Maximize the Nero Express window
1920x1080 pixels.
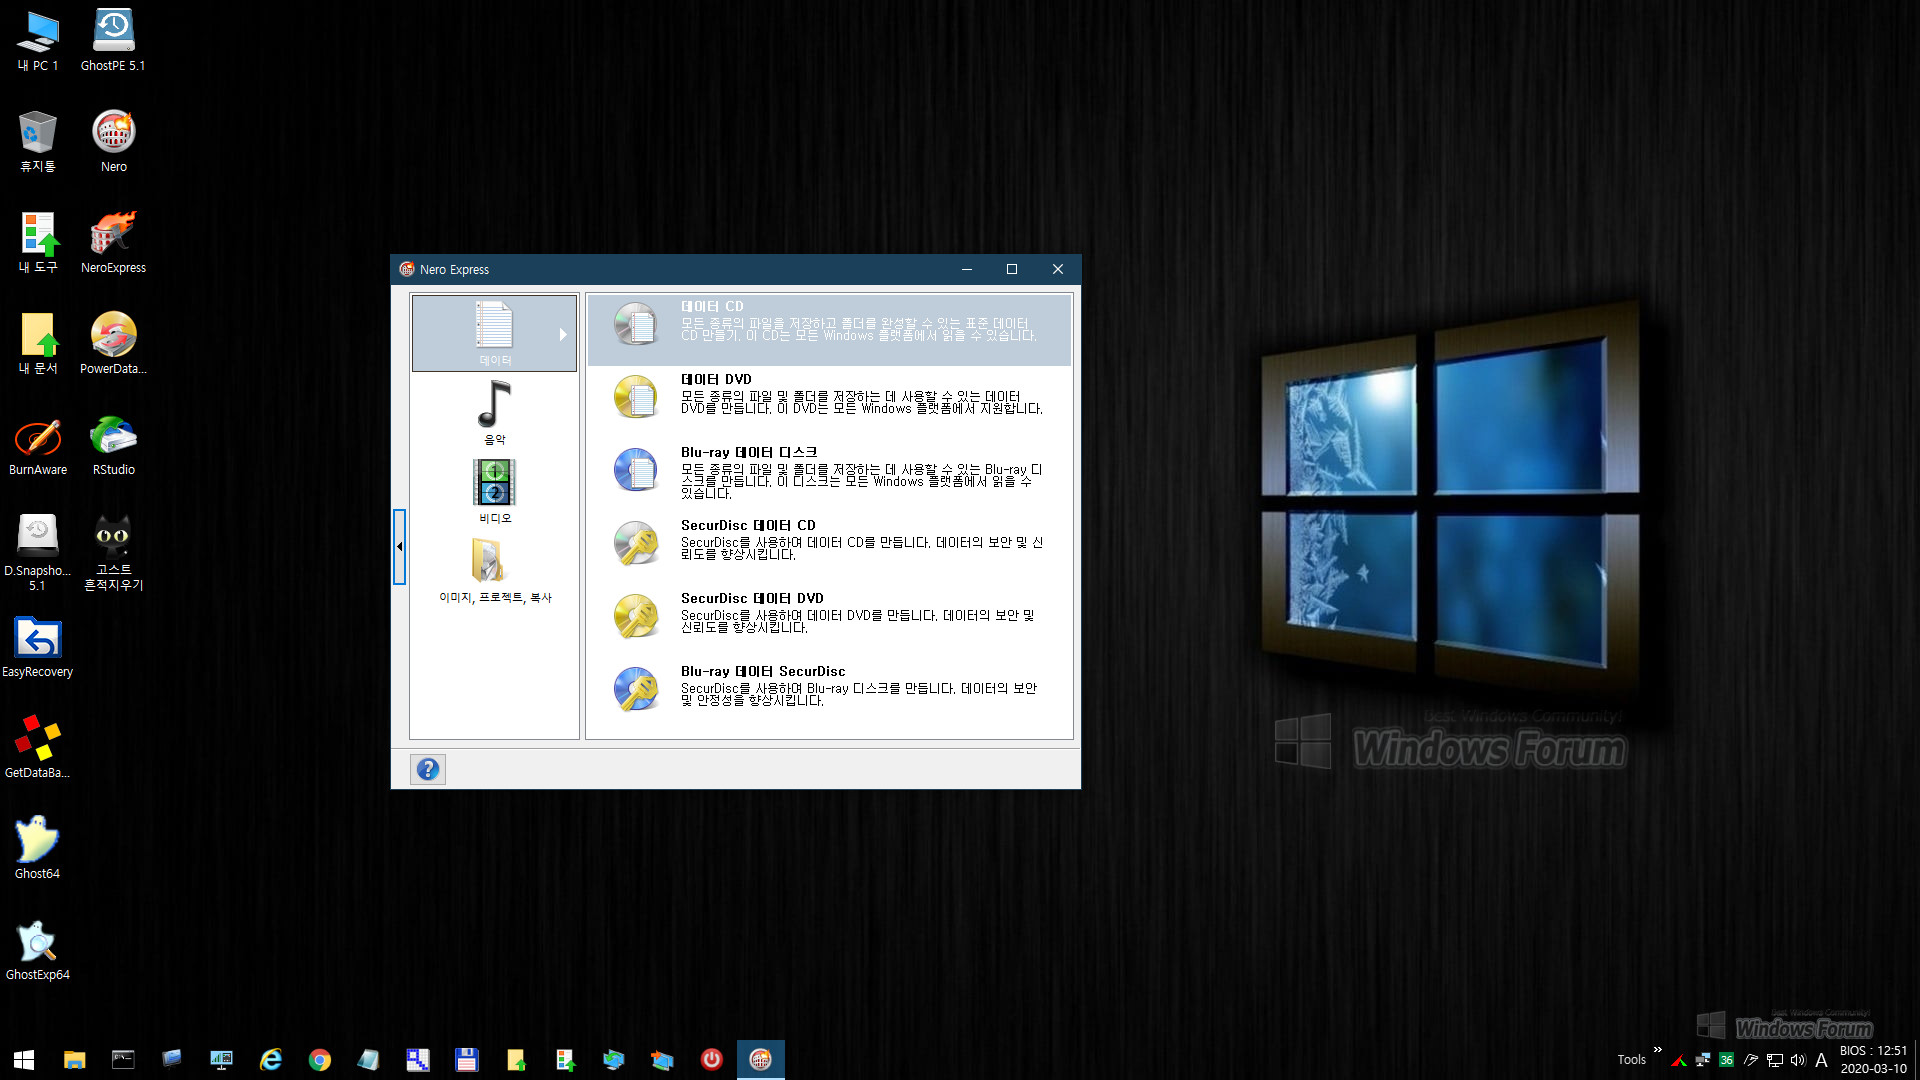coord(1012,269)
